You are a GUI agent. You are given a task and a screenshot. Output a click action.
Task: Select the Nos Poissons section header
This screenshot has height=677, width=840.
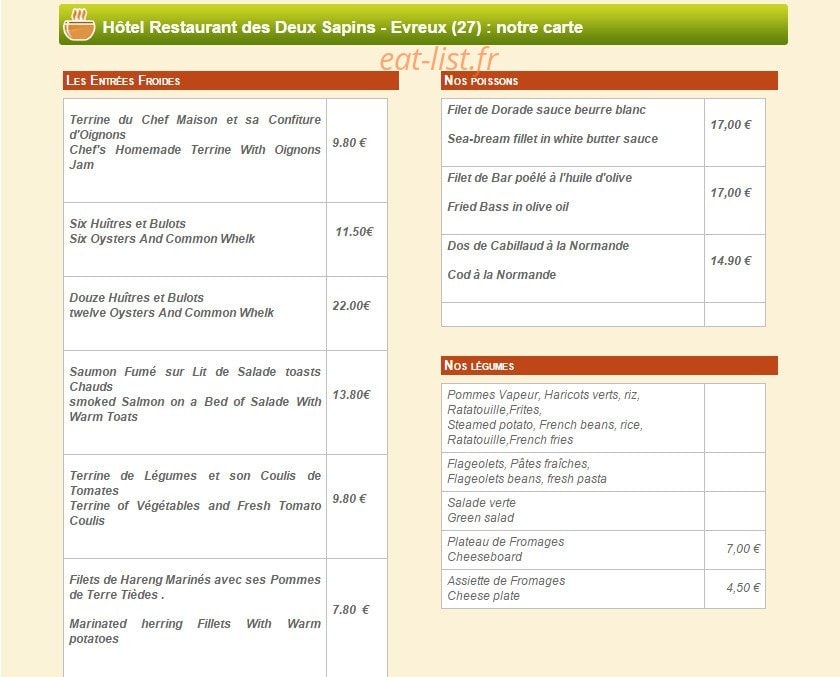610,80
